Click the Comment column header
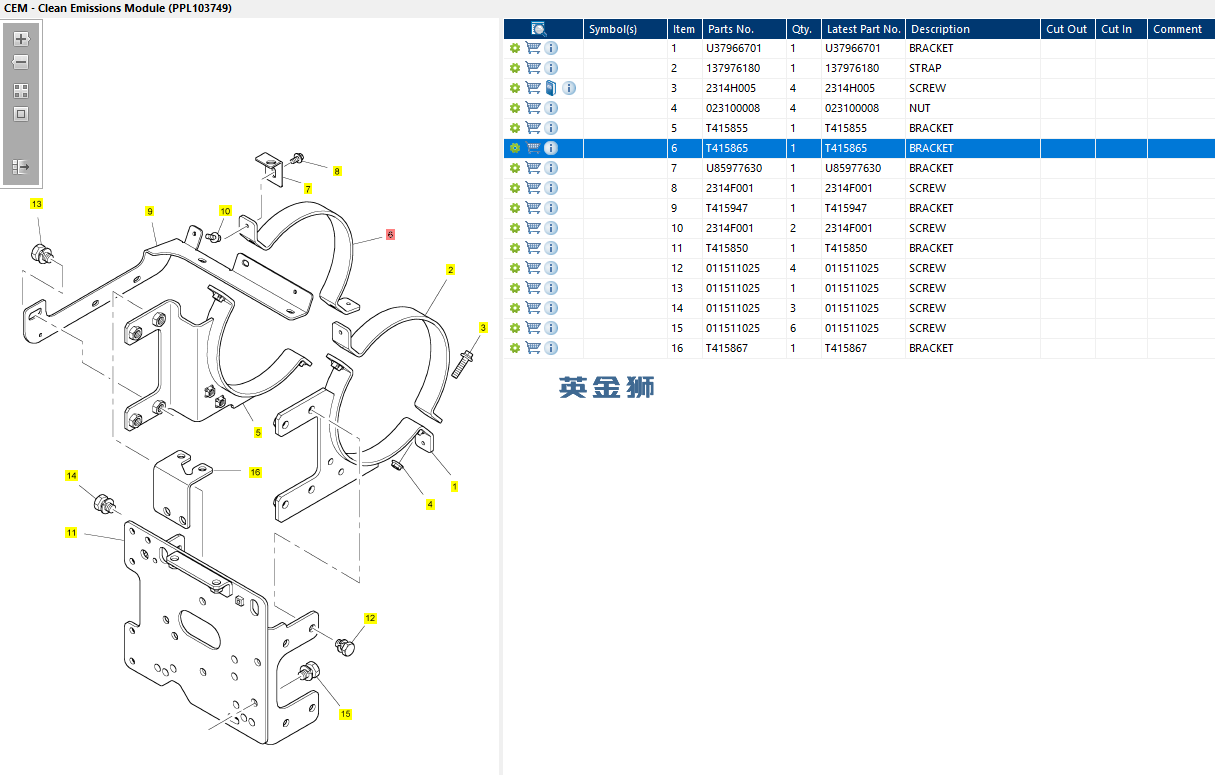 point(1181,29)
